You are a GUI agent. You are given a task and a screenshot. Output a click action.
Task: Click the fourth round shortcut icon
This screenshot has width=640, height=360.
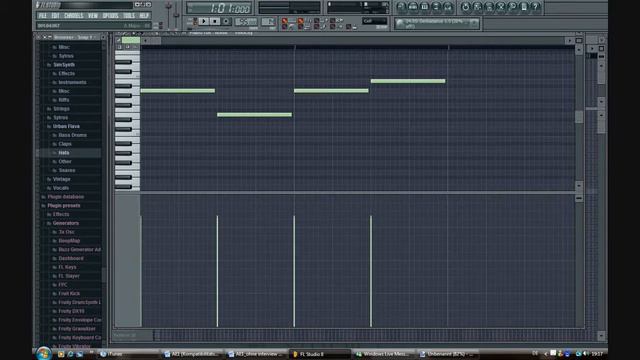click(436, 7)
